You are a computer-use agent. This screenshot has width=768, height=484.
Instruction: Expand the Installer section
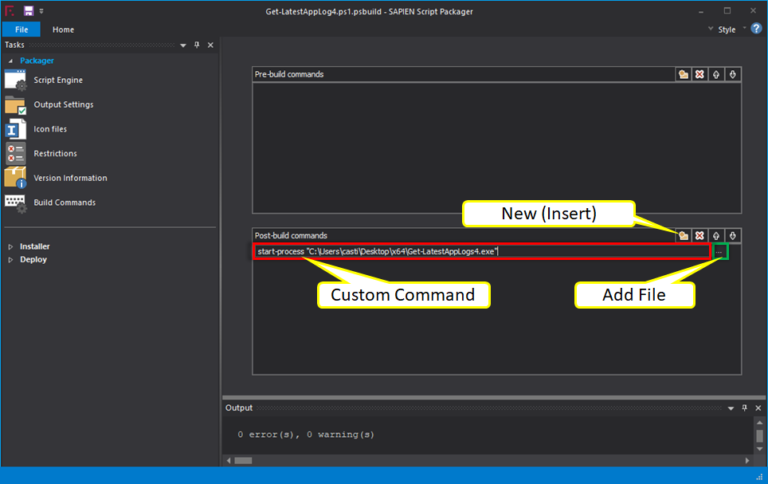(x=10, y=247)
